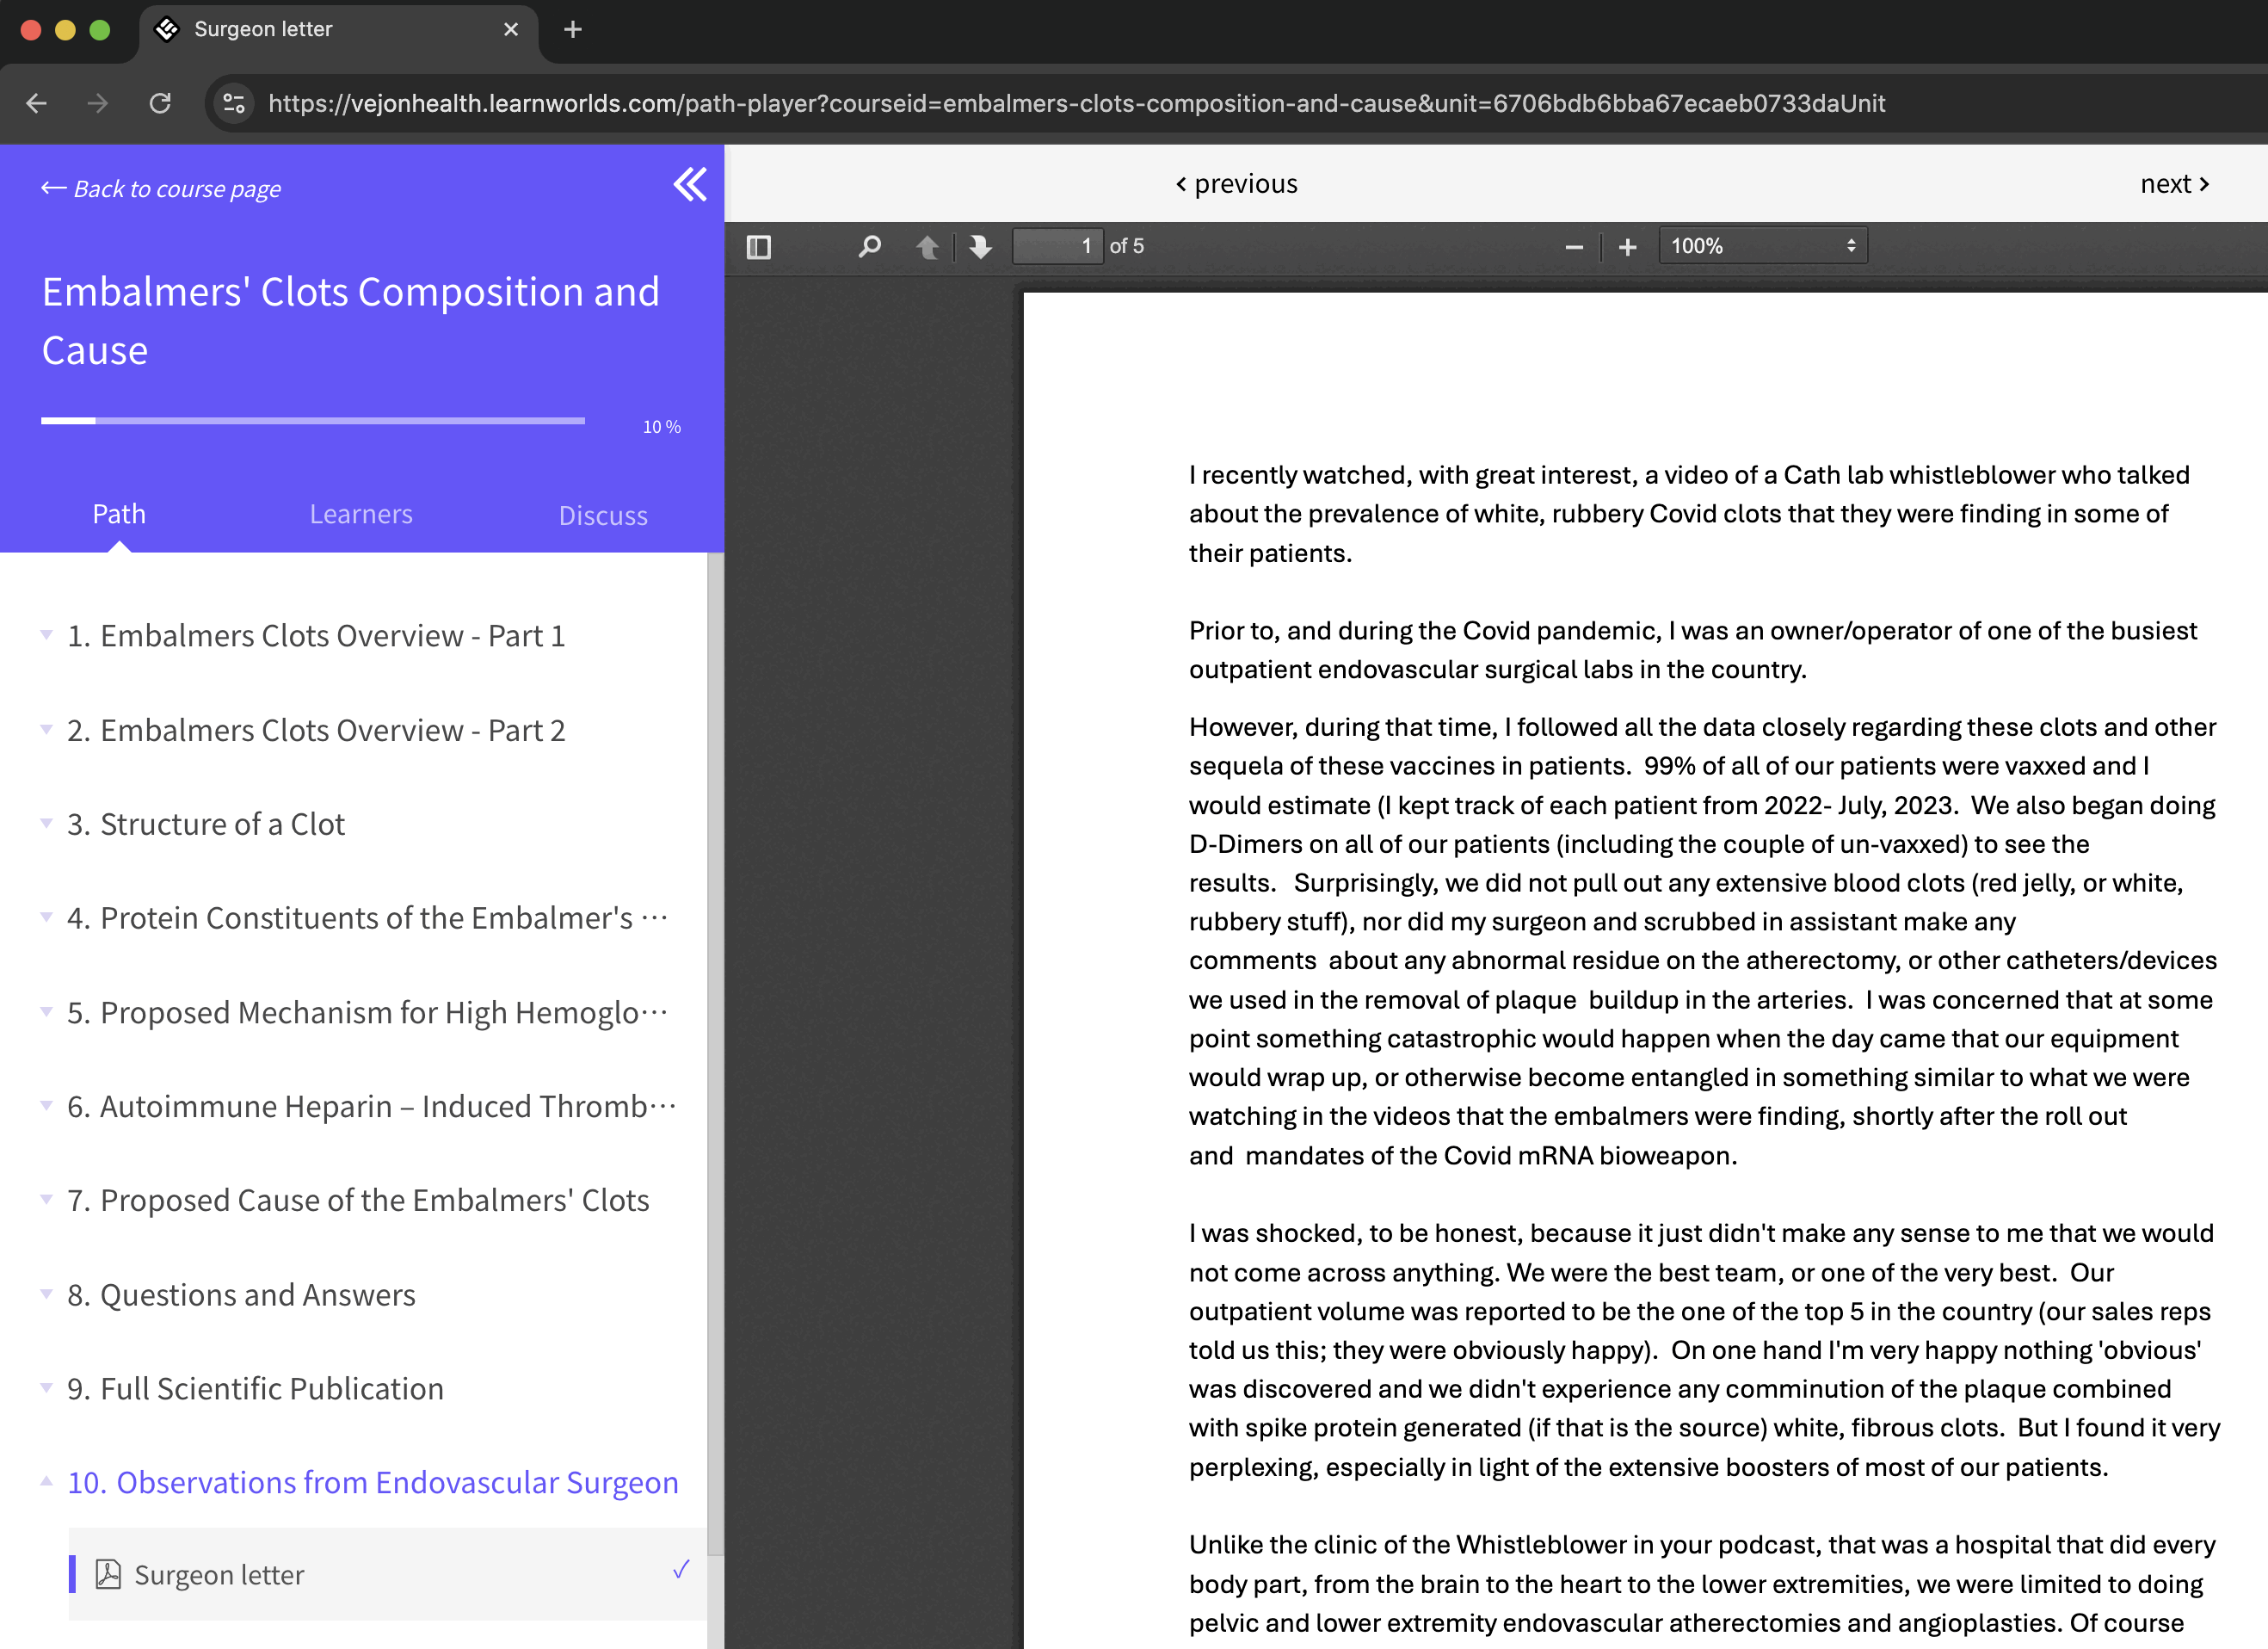
Task: Go to previous PDF page arrow
Action: coord(927,246)
